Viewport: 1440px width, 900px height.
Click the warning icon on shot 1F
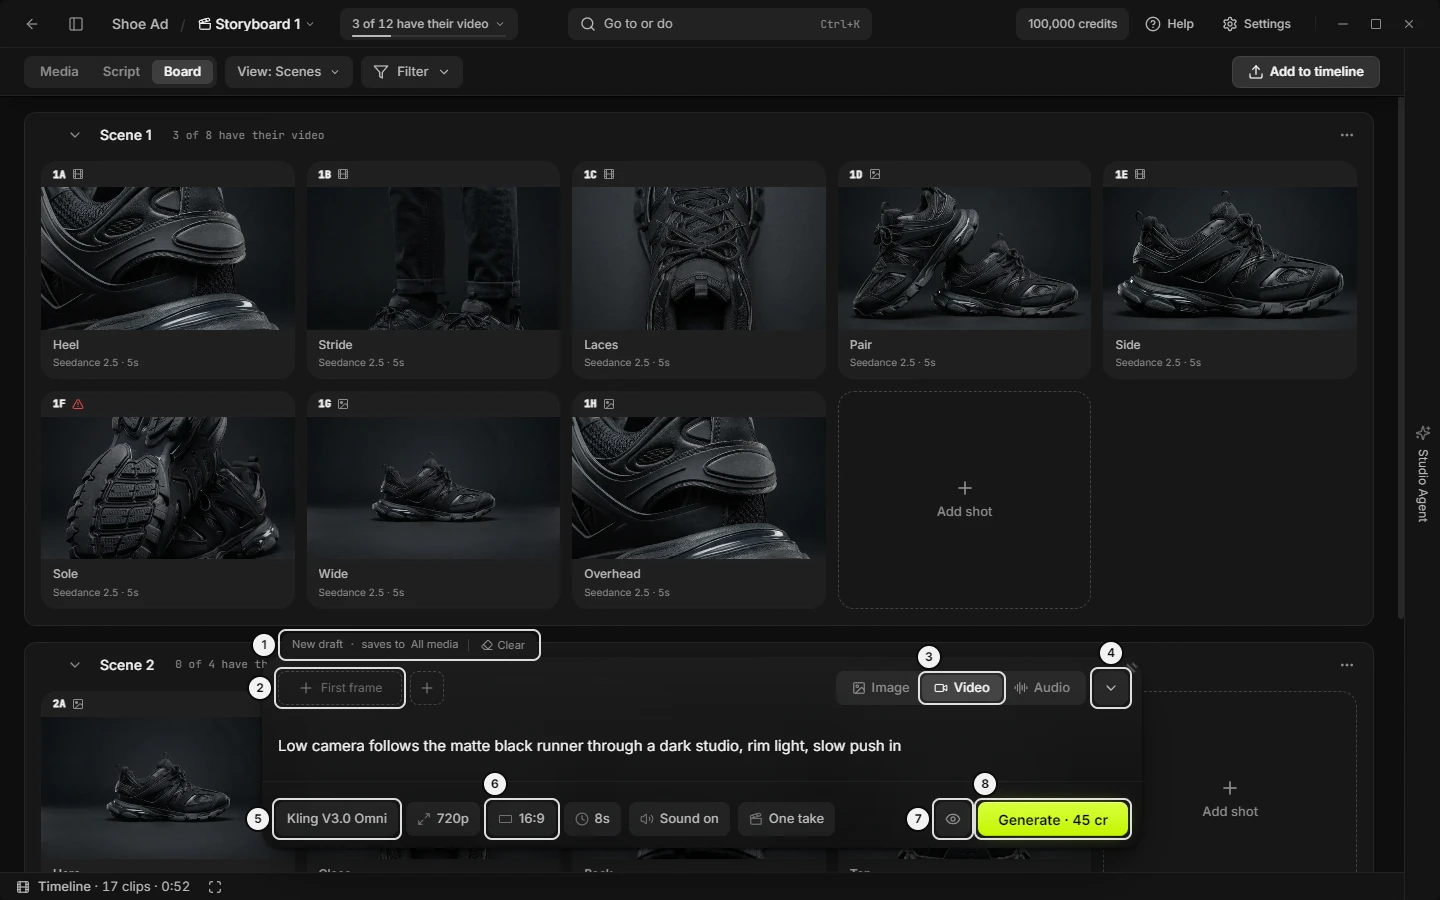(x=78, y=404)
